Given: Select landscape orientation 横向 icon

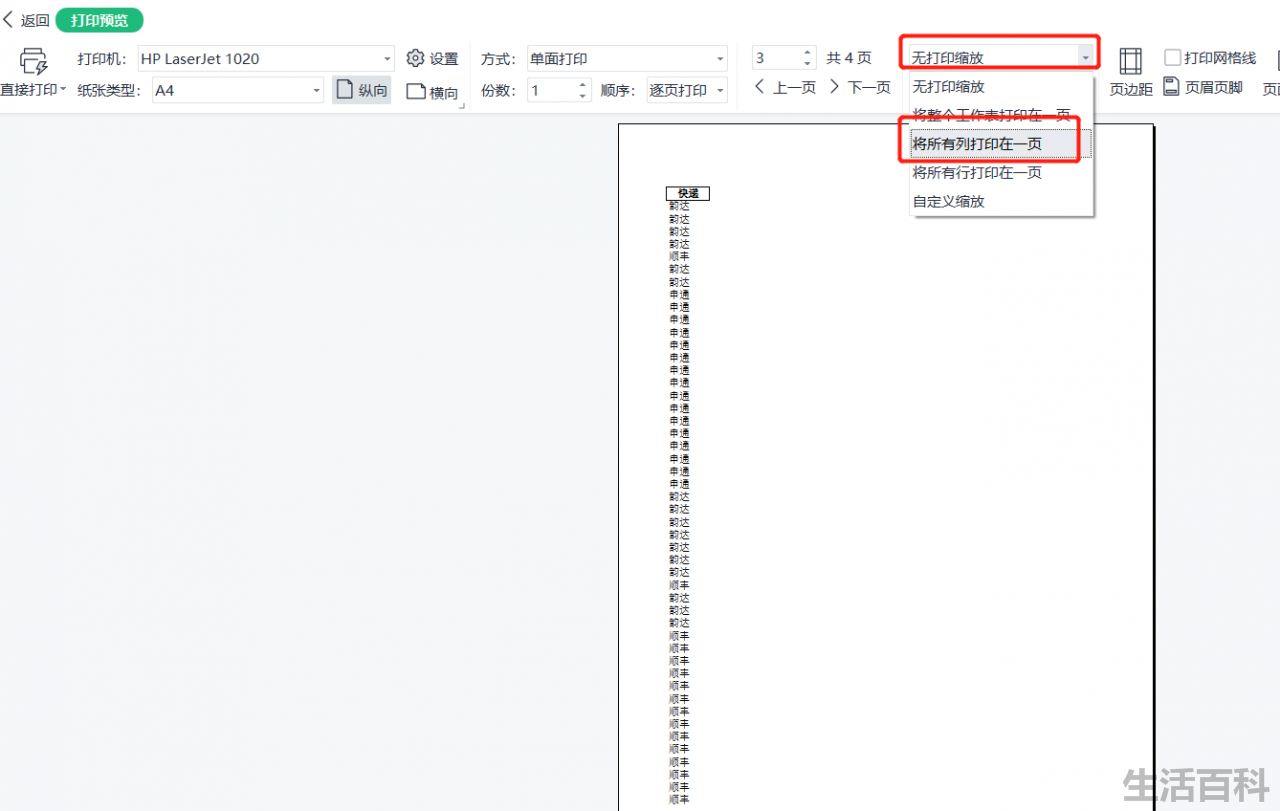Looking at the screenshot, I should (x=416, y=92).
